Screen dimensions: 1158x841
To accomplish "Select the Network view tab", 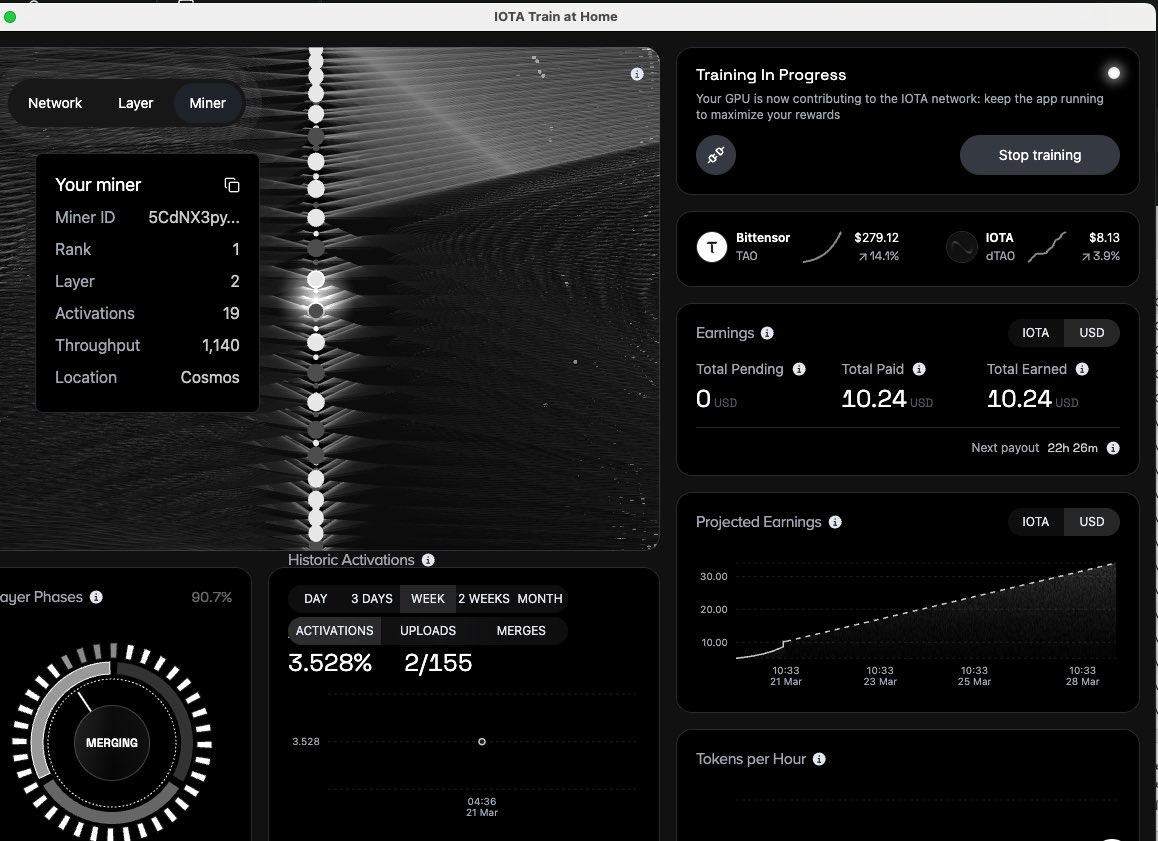I will tap(55, 103).
